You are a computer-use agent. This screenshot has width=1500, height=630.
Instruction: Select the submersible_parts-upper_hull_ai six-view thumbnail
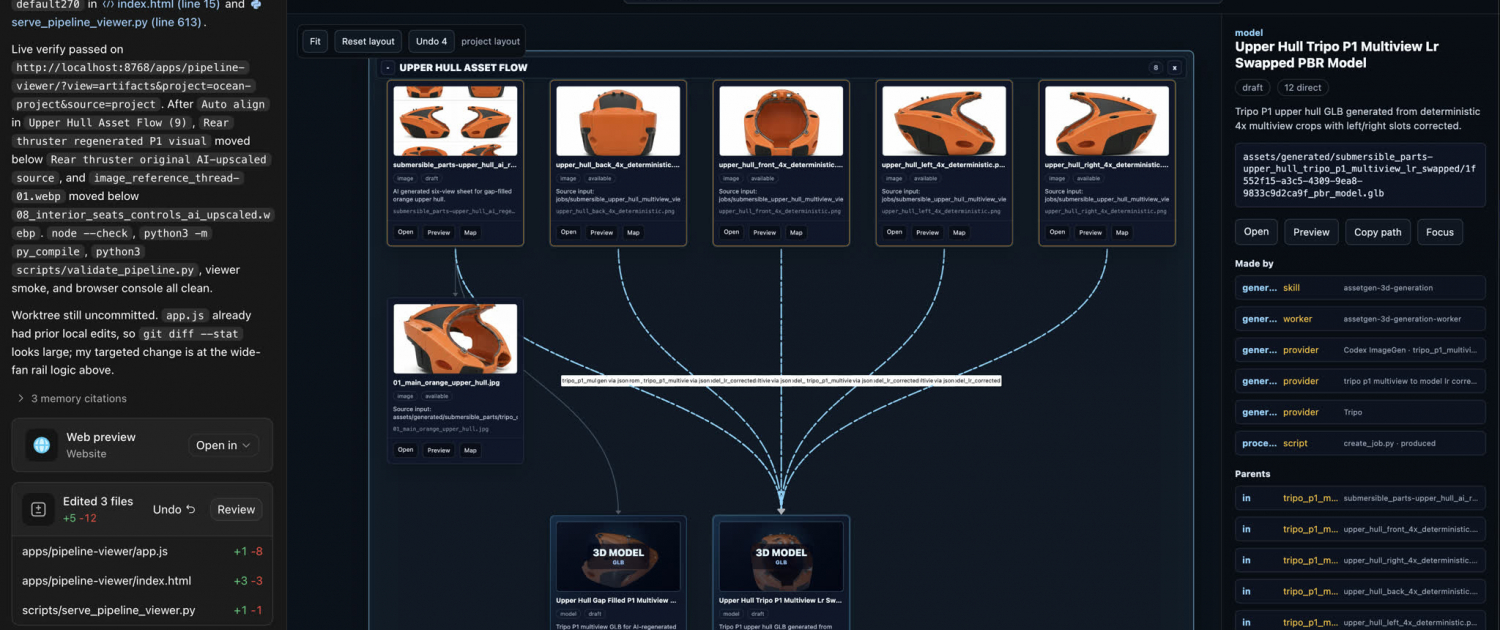click(x=455, y=121)
